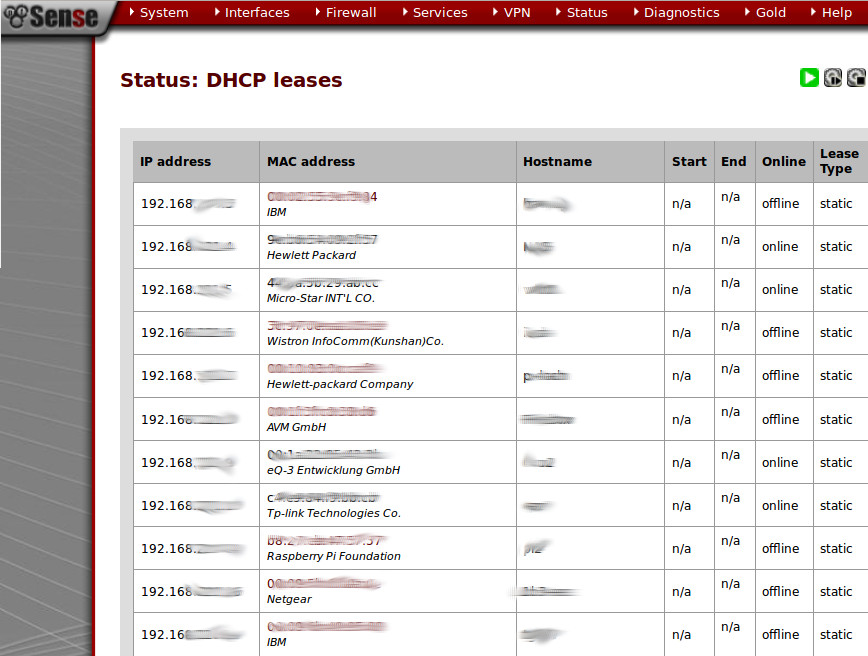868x656 pixels.
Task: Sort leases by MAC address column header
Action: [311, 161]
